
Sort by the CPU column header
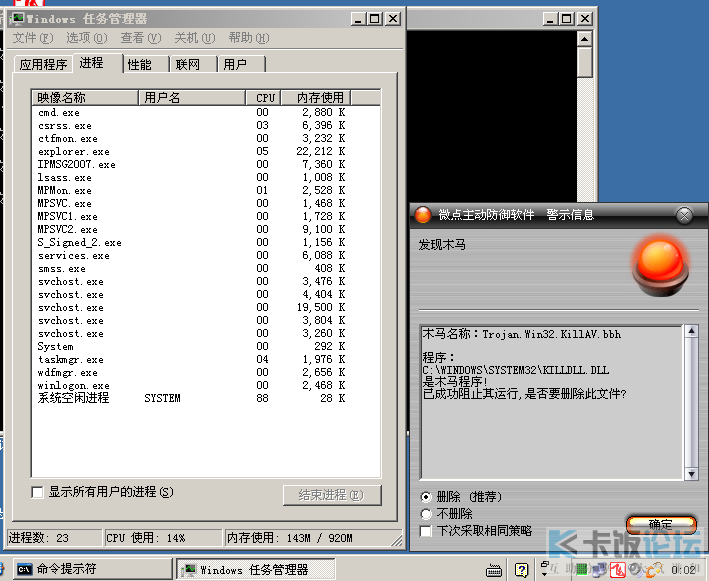pyautogui.click(x=264, y=98)
